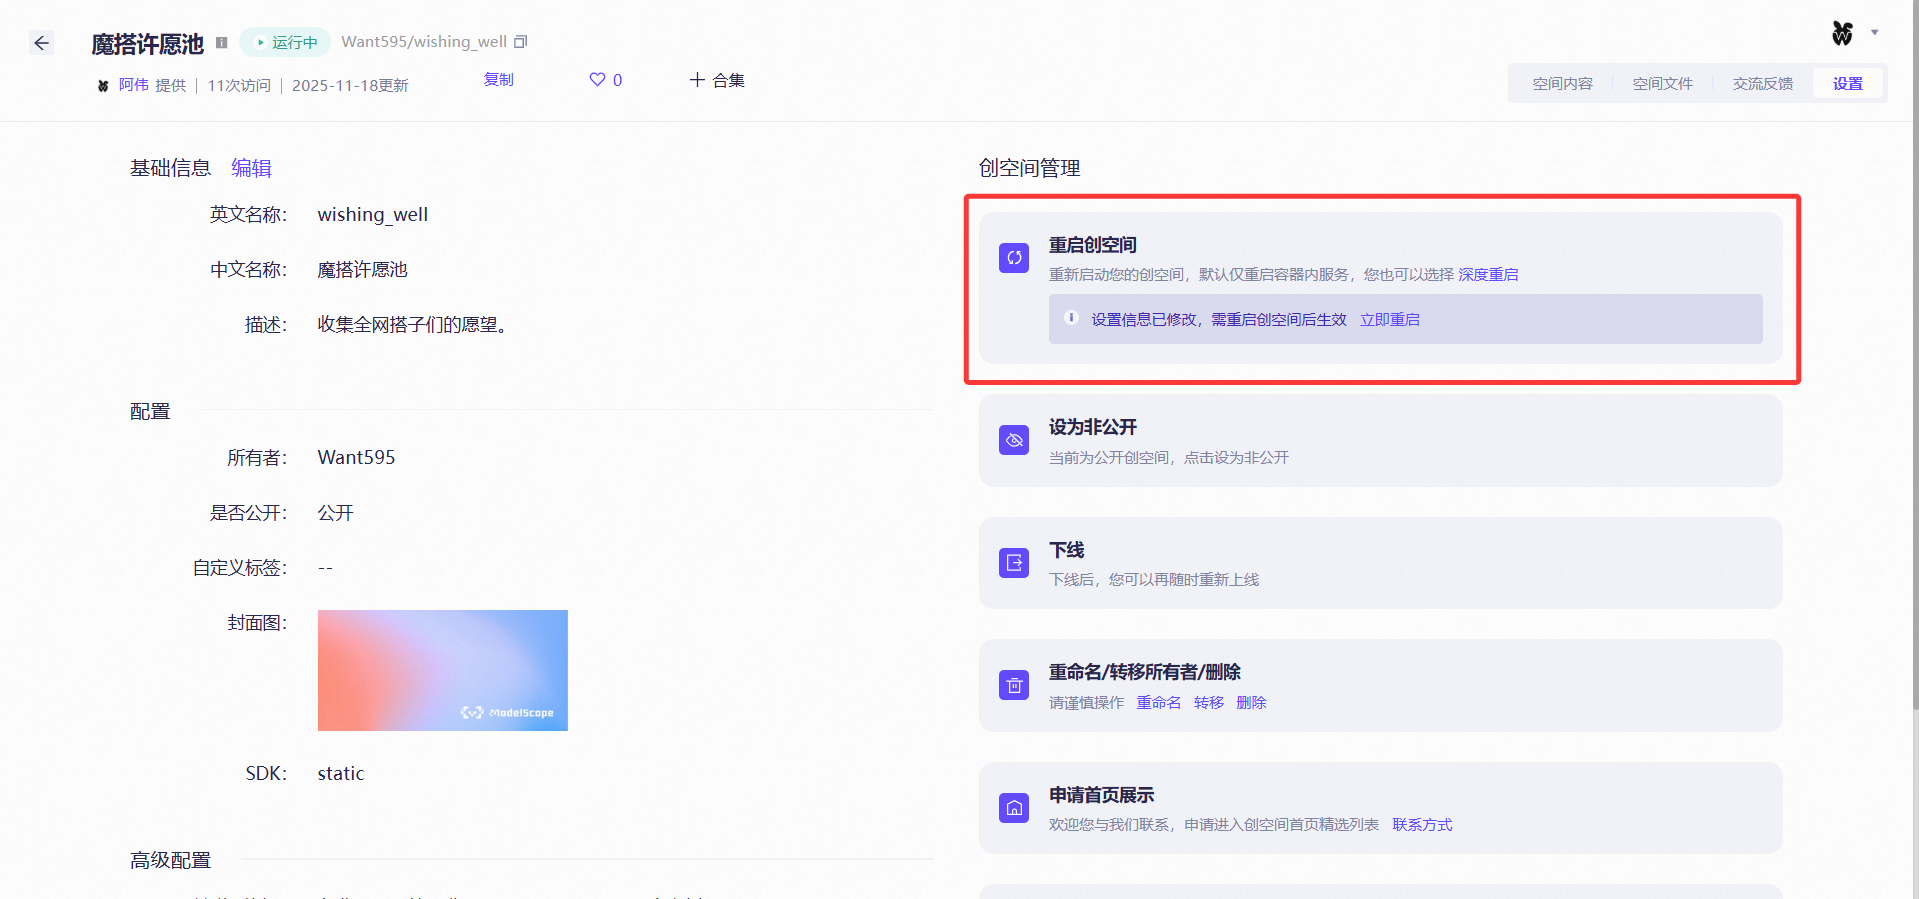Click 编辑 next to 基础信息
The height and width of the screenshot is (899, 1919).
[251, 168]
